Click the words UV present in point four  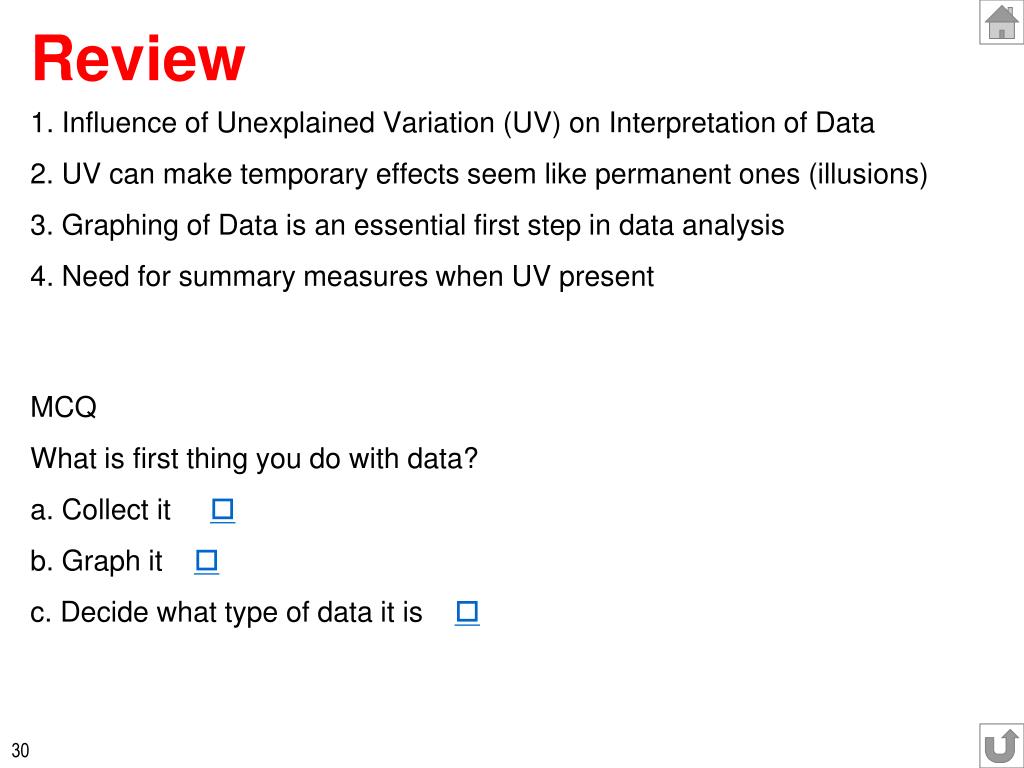tap(583, 277)
